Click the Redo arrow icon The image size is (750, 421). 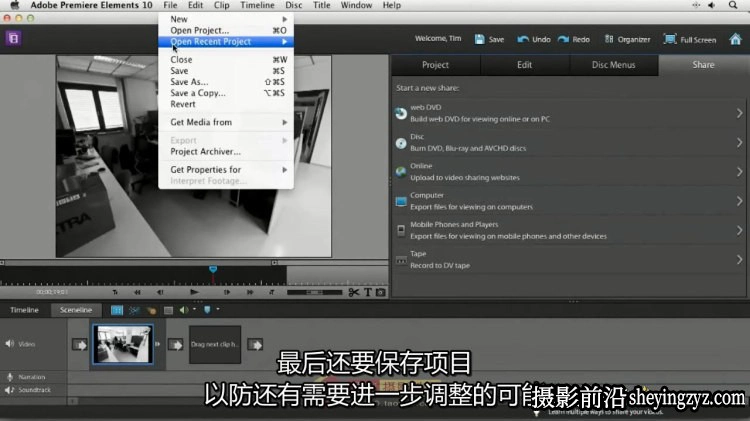tap(563, 39)
